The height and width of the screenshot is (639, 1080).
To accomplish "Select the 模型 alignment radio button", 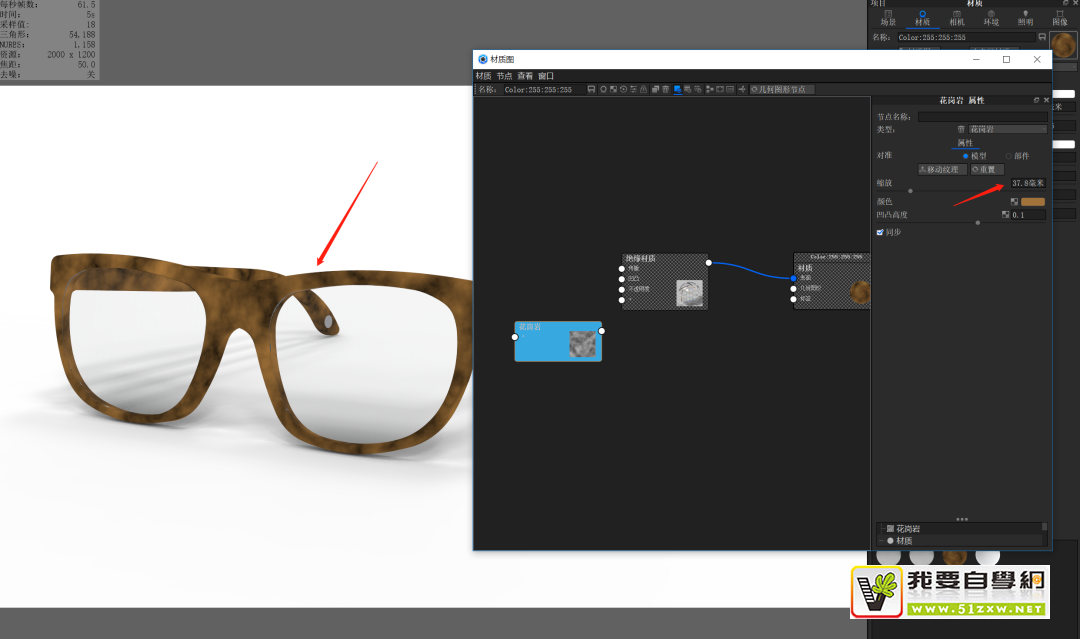I will click(x=966, y=156).
